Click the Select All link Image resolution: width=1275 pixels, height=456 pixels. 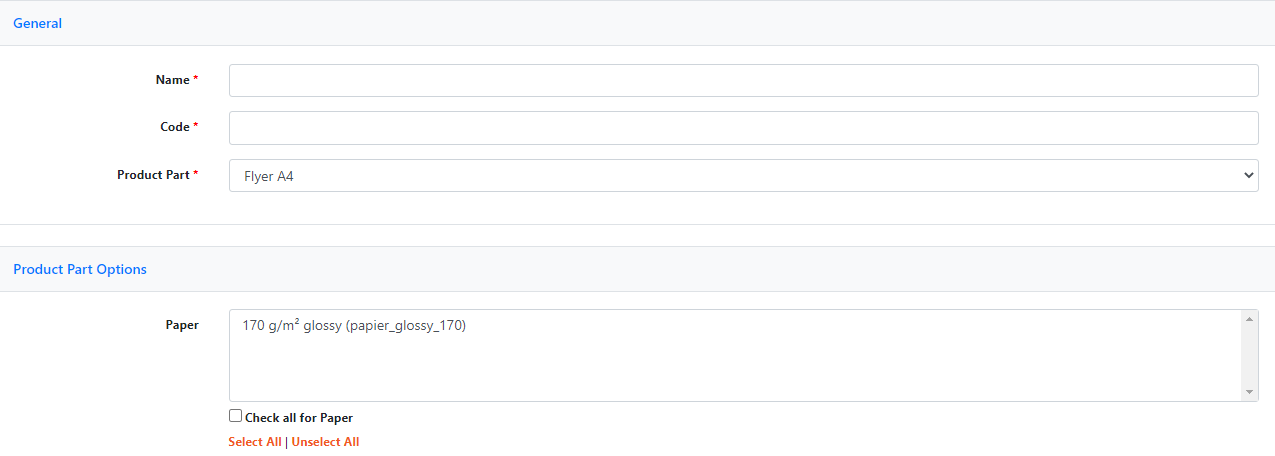point(254,442)
